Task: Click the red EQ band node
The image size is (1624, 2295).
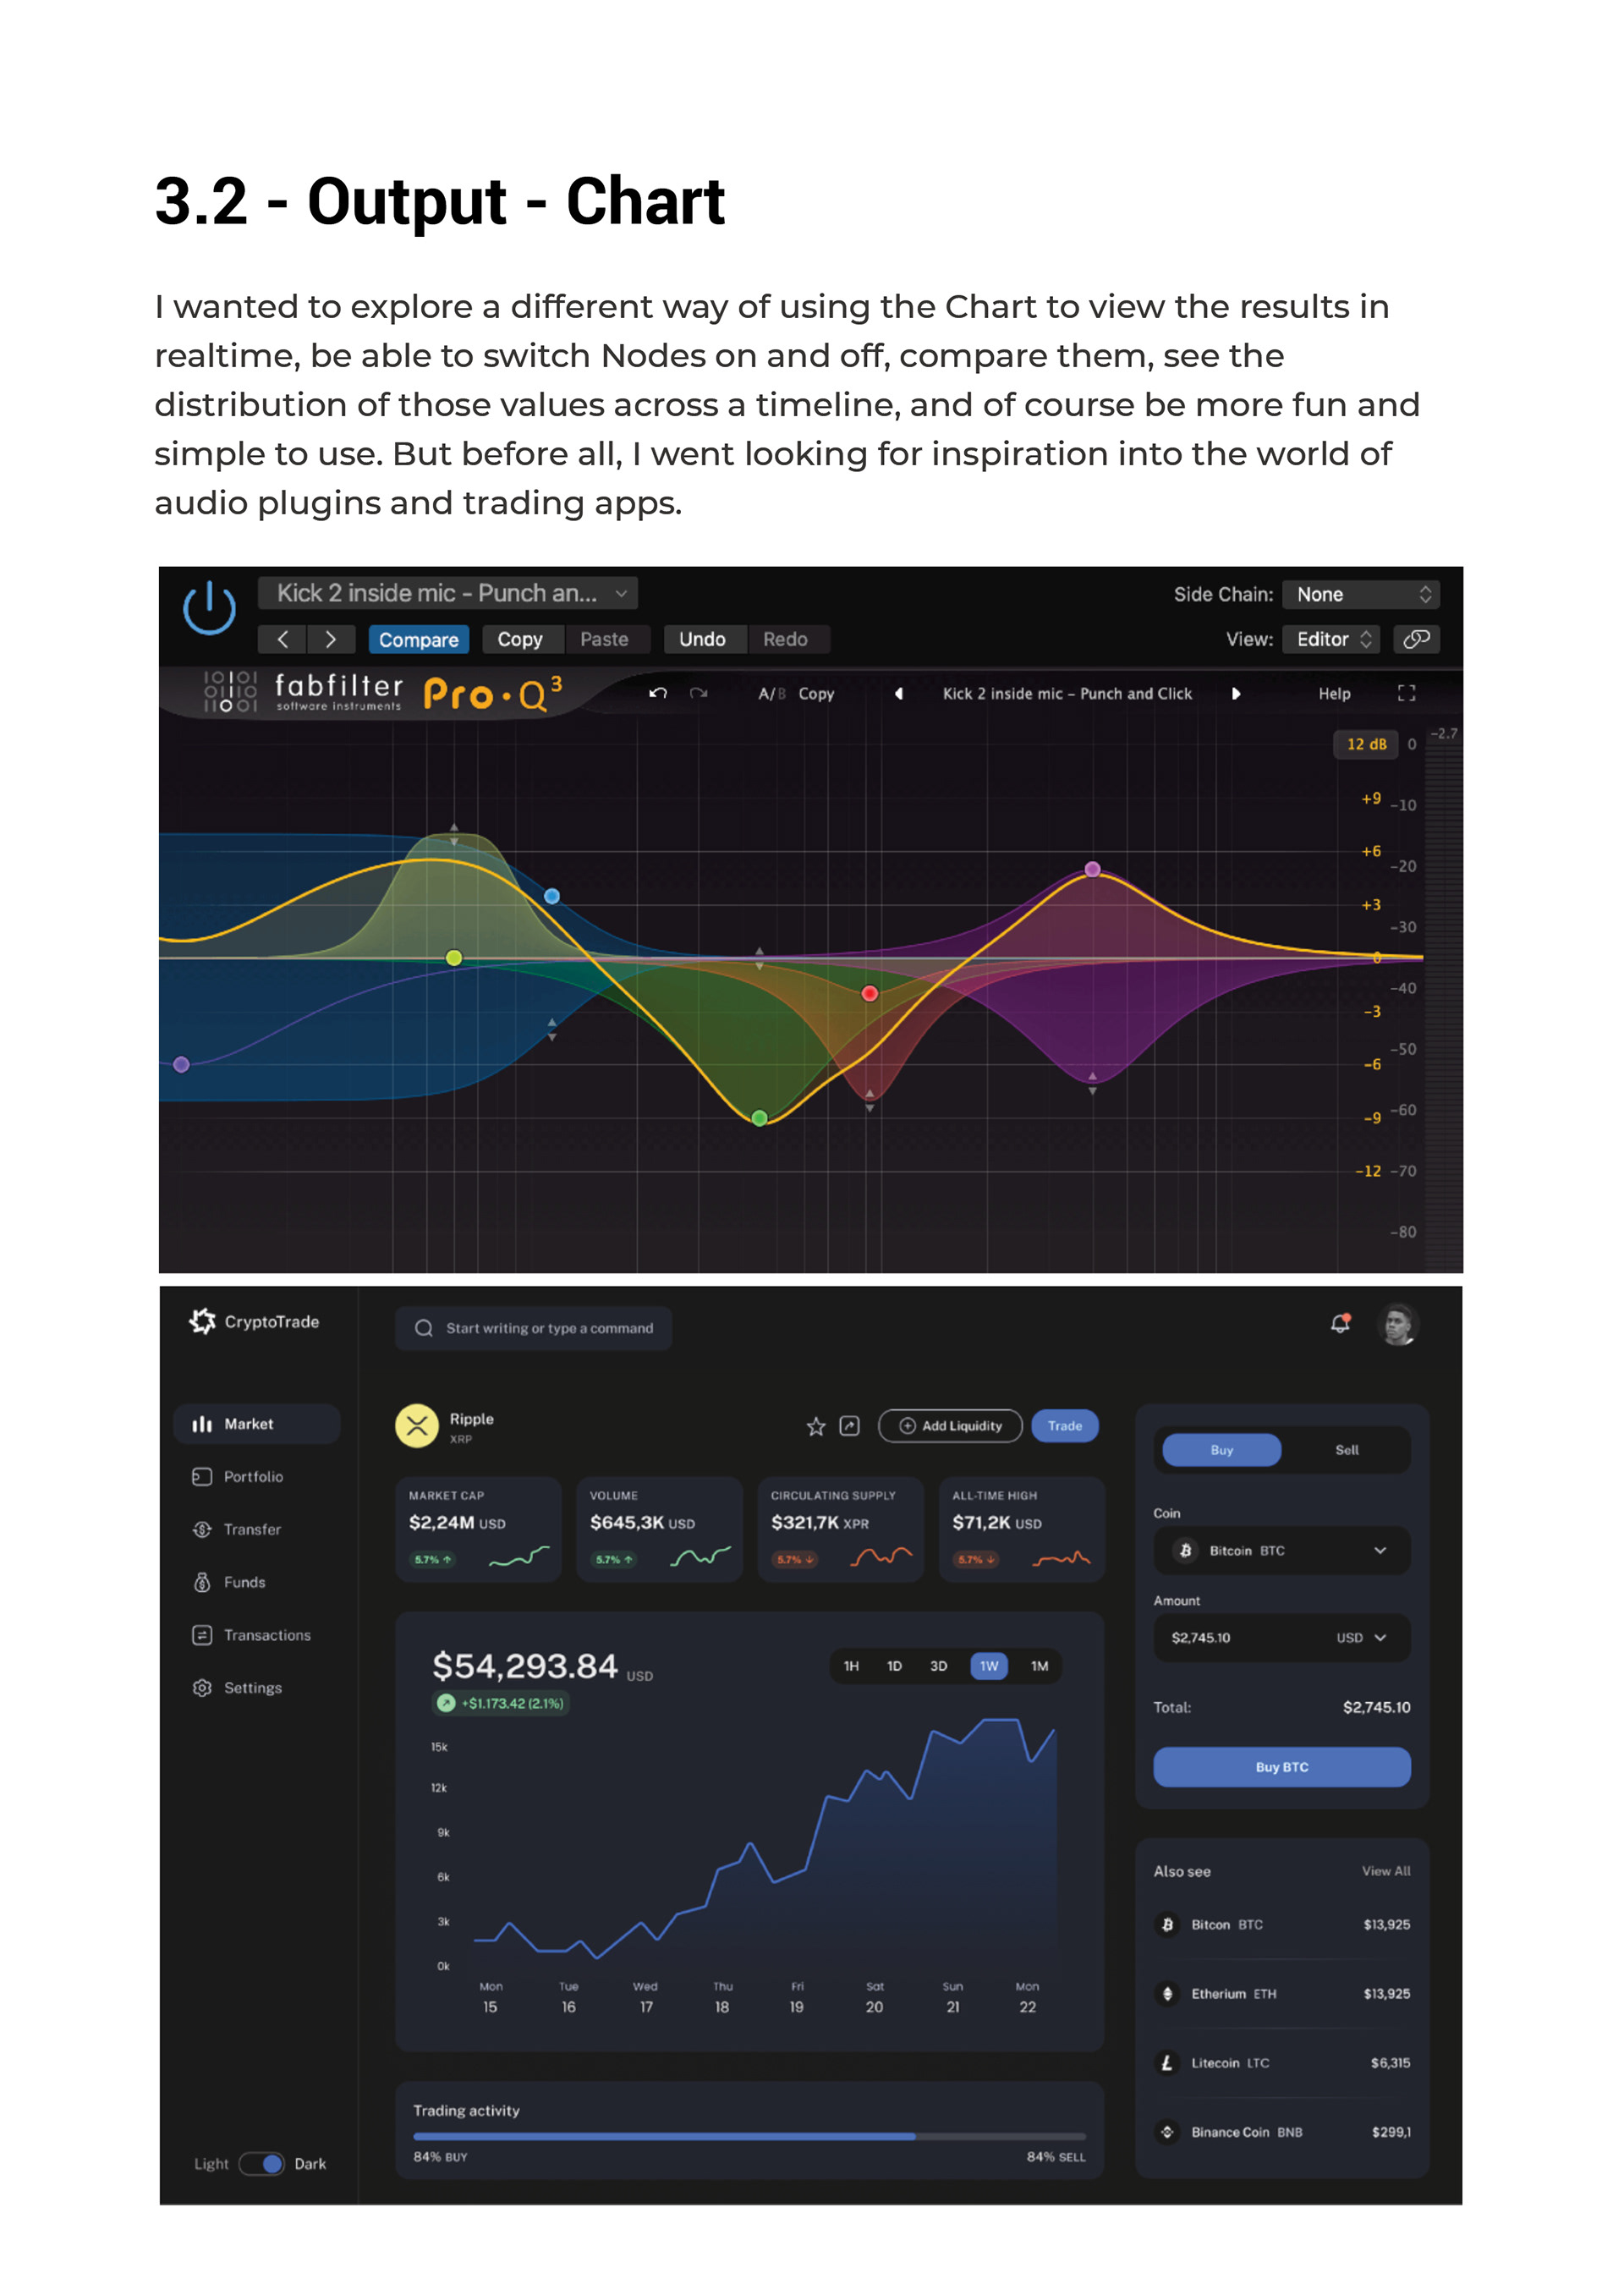Action: (x=870, y=993)
